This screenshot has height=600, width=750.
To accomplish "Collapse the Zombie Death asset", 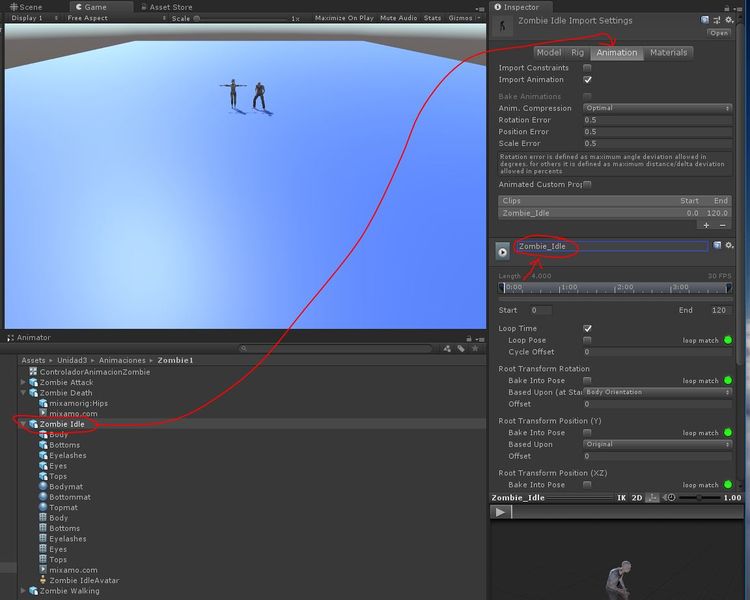I will click(23, 393).
